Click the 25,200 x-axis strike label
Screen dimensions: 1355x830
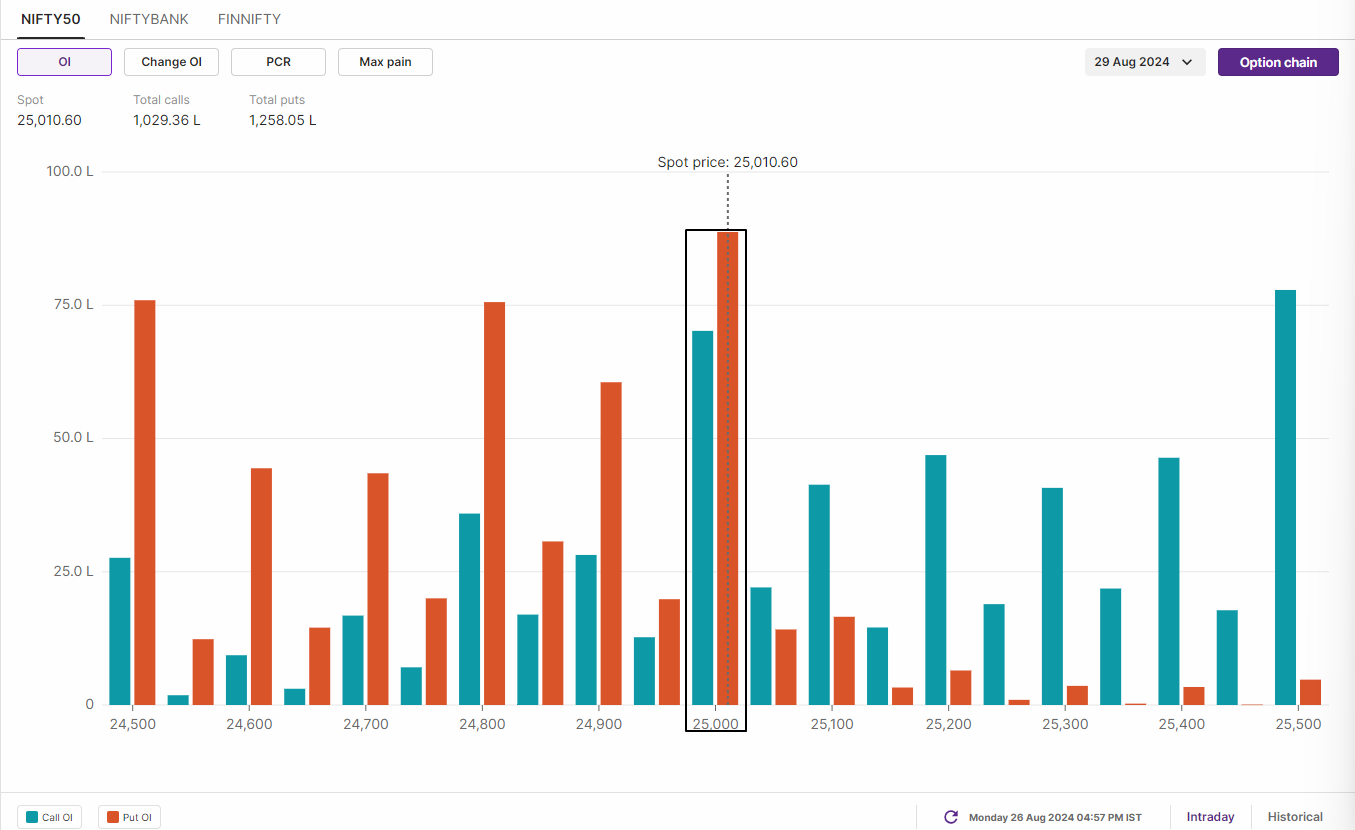point(948,723)
